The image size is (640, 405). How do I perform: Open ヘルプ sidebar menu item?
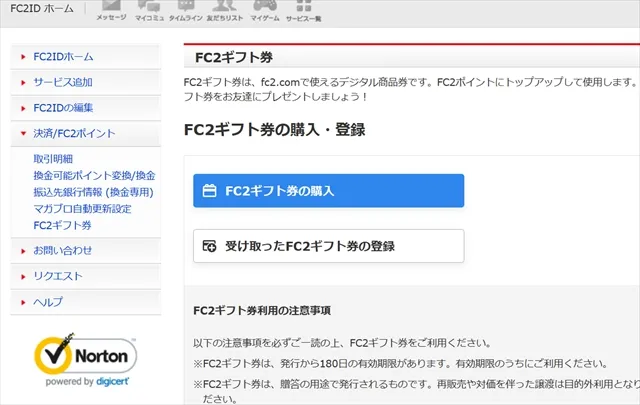[86, 302]
